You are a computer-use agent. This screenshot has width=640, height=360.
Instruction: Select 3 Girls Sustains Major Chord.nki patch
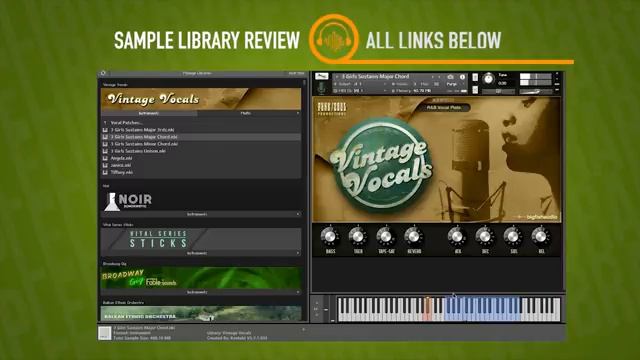201,137
